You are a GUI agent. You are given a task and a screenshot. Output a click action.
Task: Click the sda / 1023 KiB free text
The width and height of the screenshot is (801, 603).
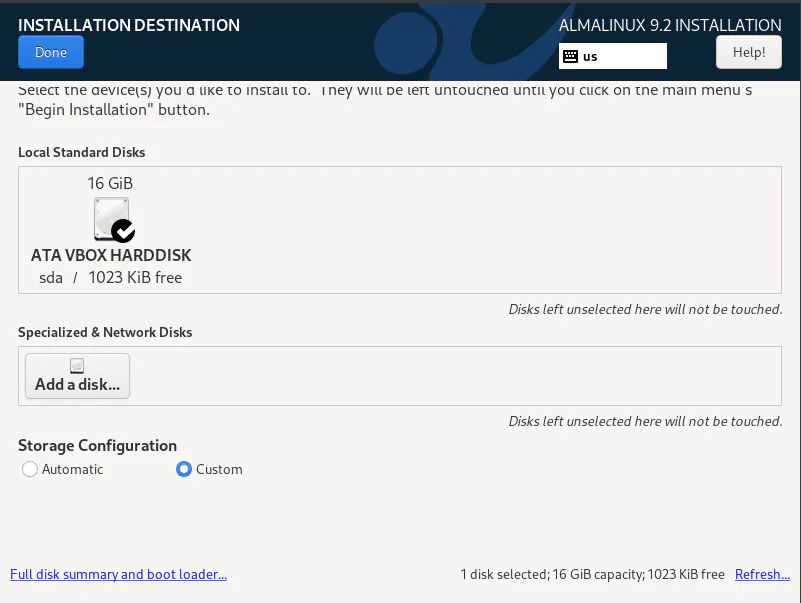(x=111, y=277)
